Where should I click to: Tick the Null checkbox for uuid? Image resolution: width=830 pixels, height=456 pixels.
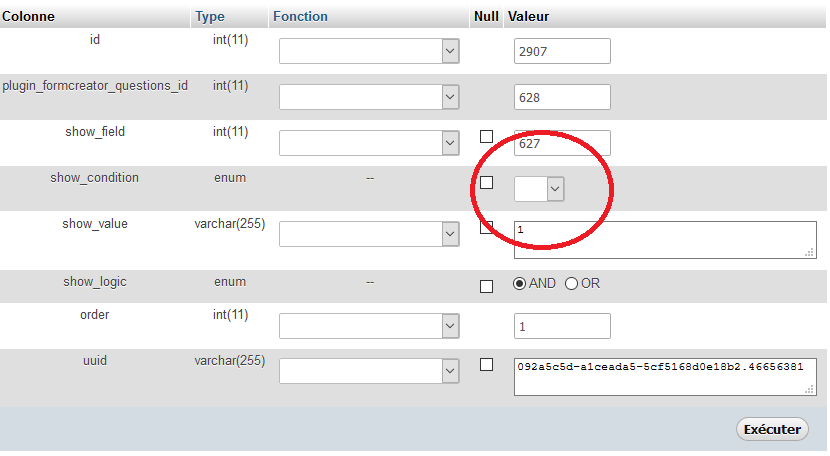(x=486, y=365)
